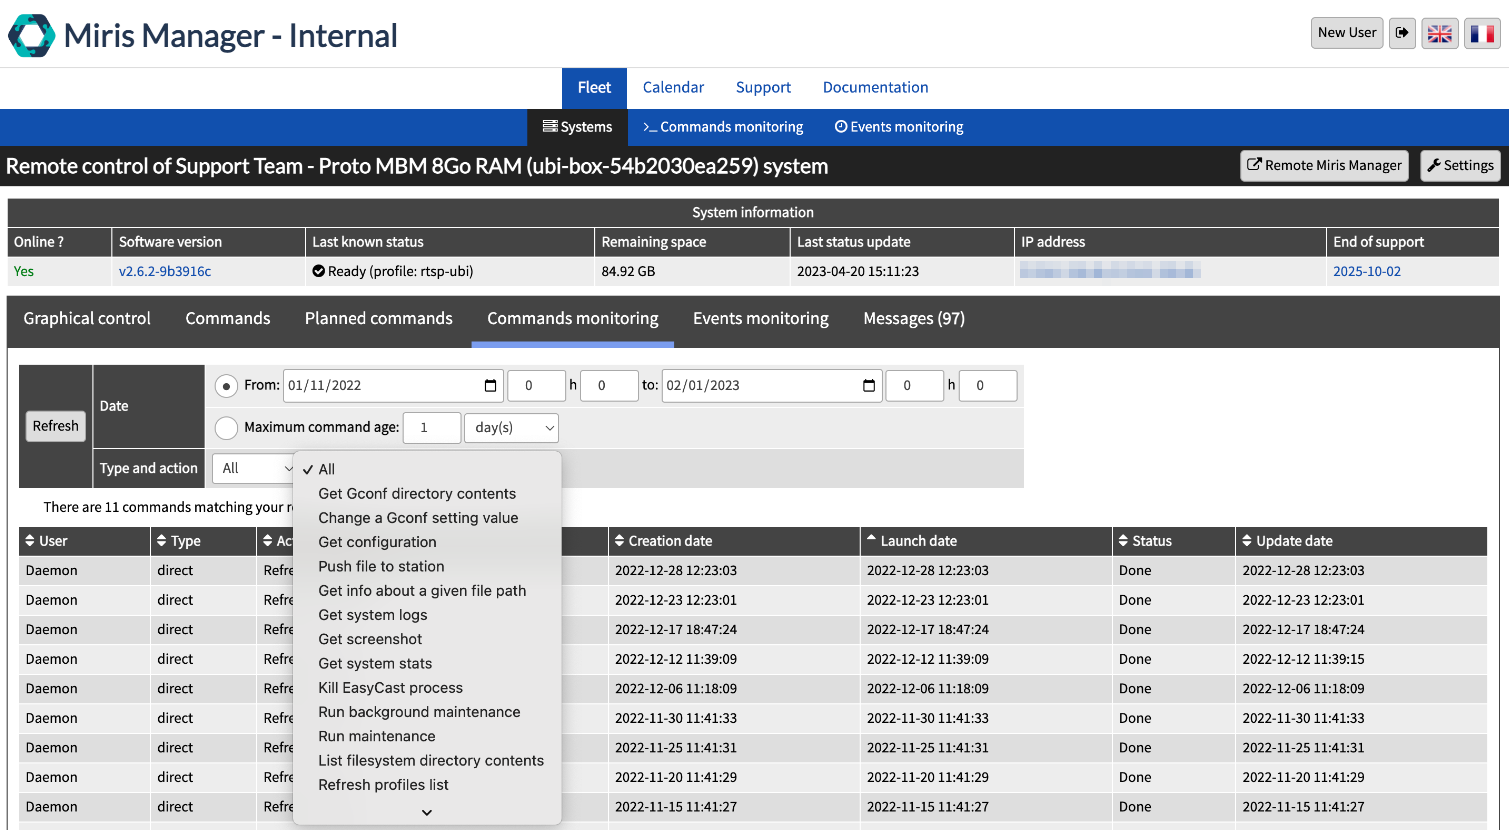The width and height of the screenshot is (1509, 830).
Task: Choose Kill EasyCast process option
Action: tap(428, 688)
